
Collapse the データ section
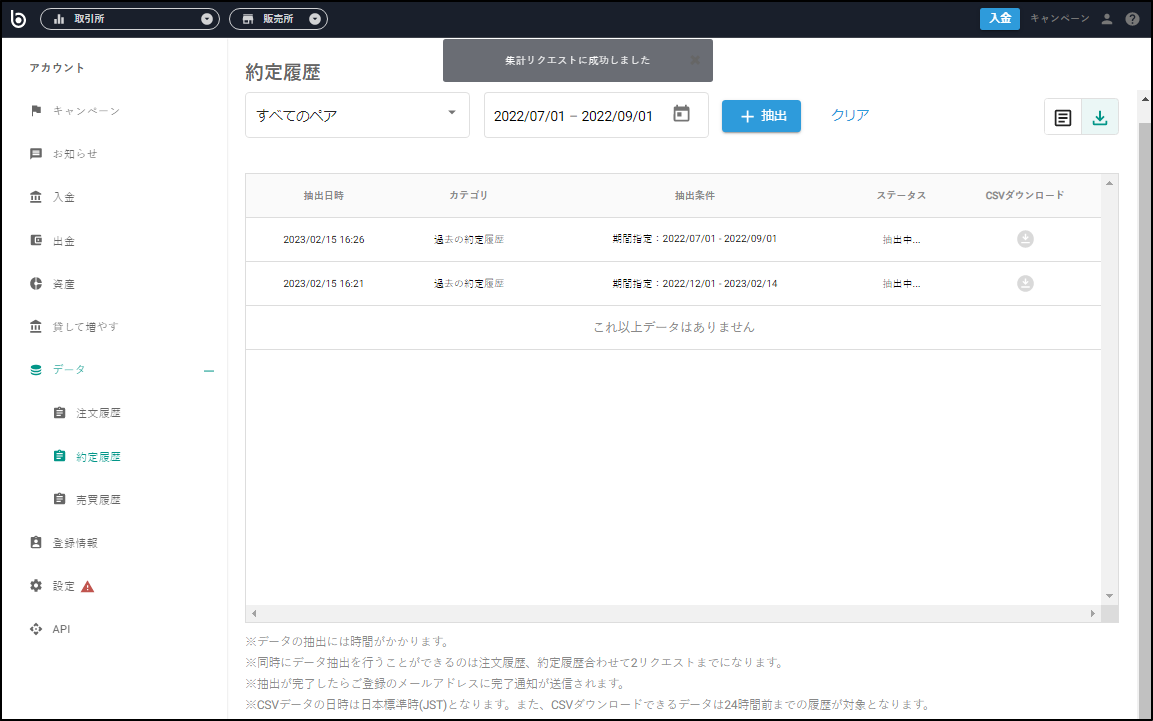(x=209, y=370)
